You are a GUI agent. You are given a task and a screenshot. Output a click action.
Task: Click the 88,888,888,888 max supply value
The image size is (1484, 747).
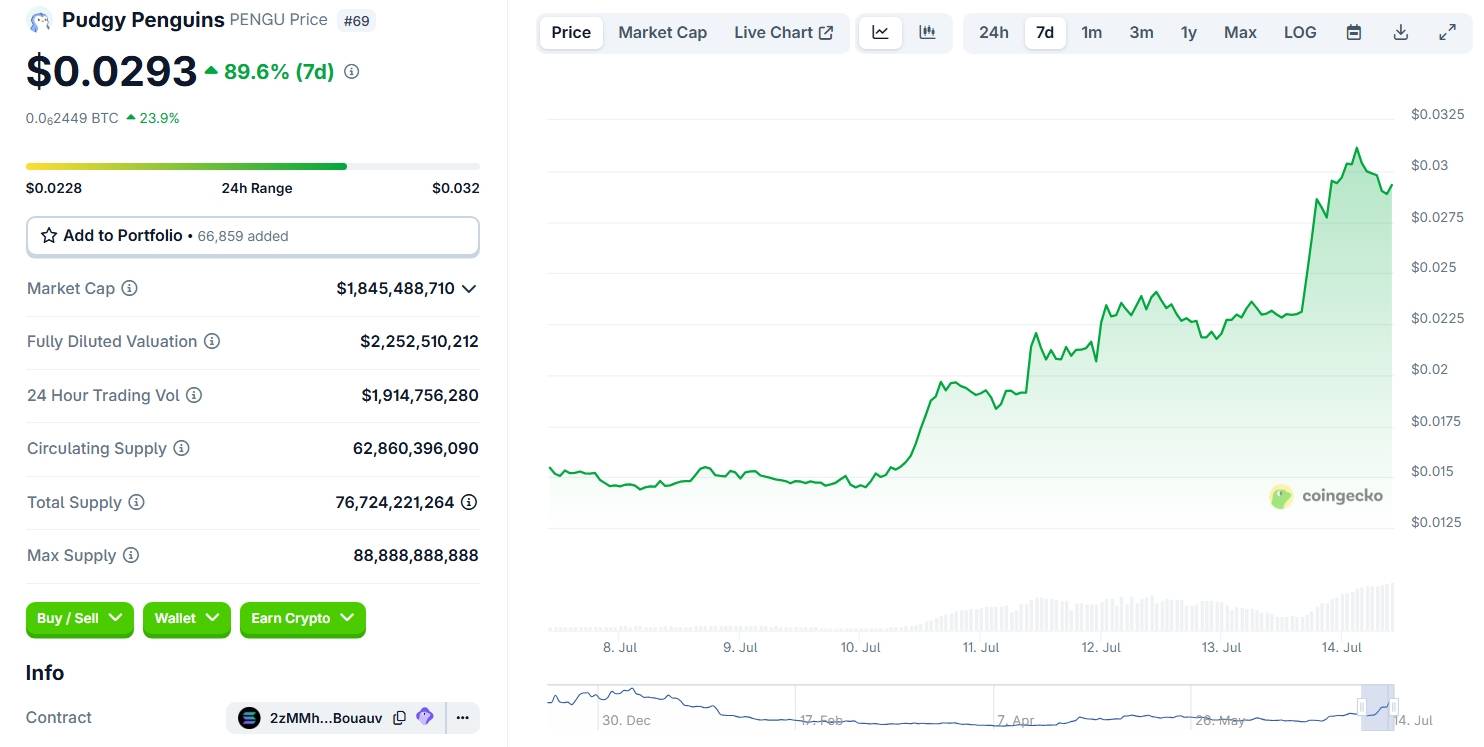416,555
